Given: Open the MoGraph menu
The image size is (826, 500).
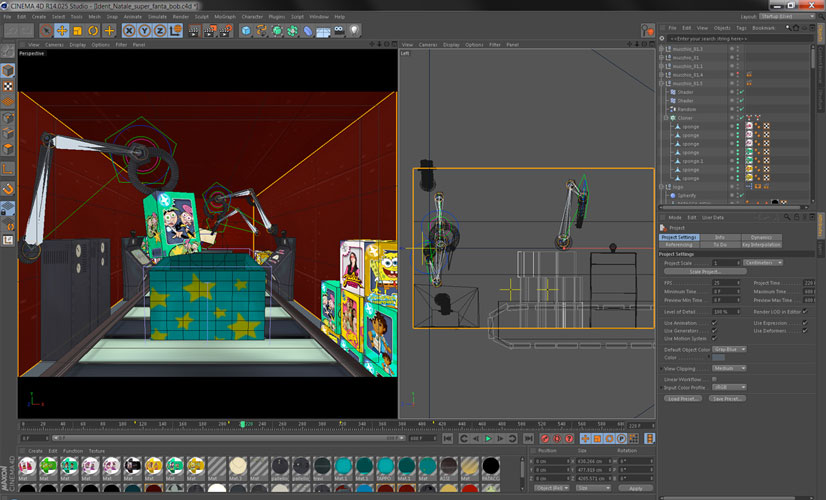Looking at the screenshot, I should (225, 17).
